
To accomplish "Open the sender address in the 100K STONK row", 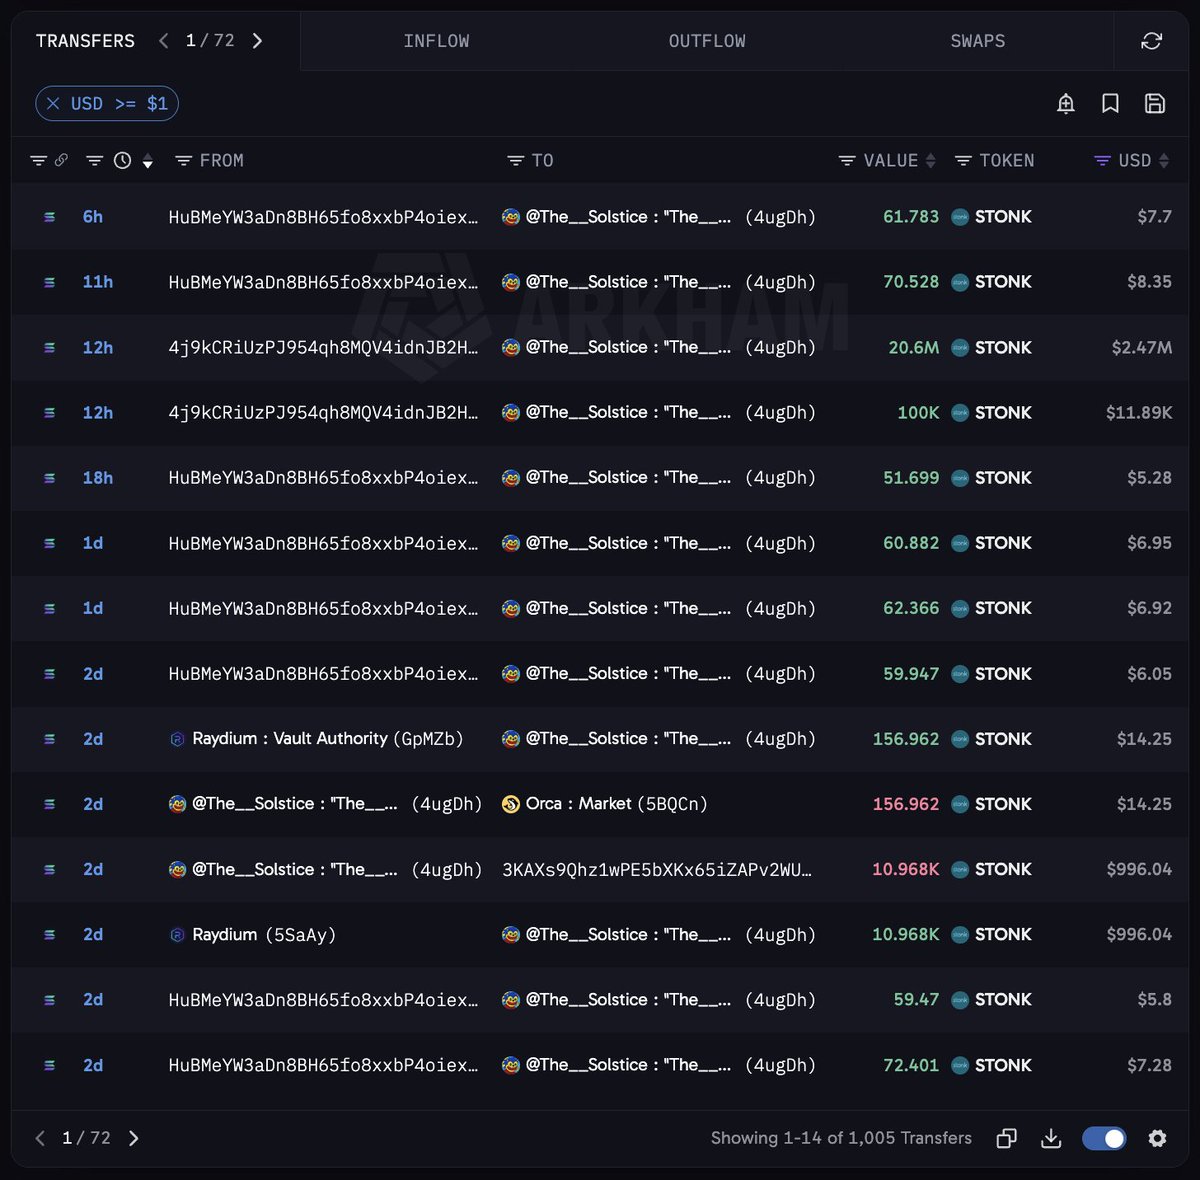I will (323, 413).
